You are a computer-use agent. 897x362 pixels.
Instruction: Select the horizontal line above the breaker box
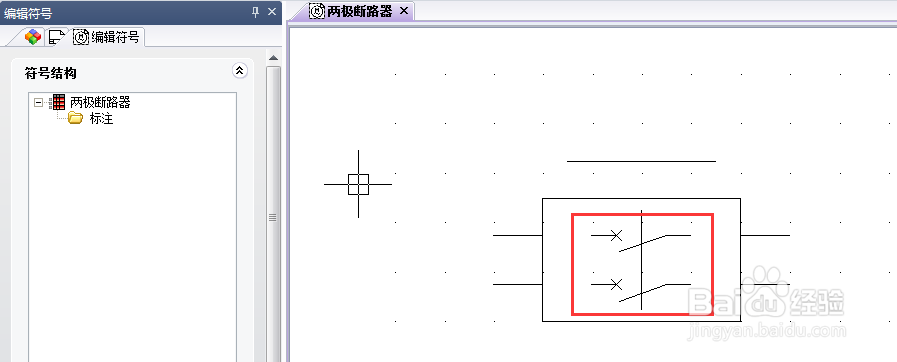[641, 161]
